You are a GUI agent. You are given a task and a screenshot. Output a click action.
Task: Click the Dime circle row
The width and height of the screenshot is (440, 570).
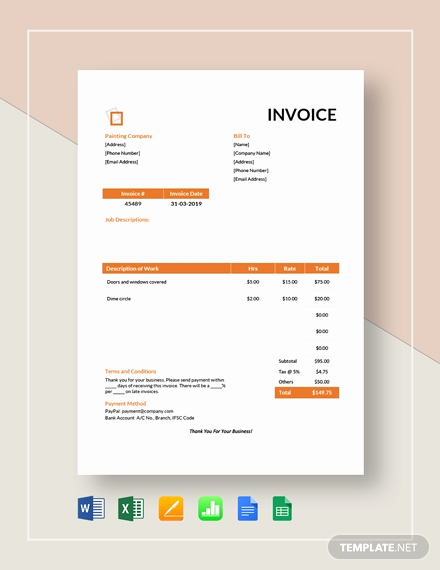click(x=220, y=298)
